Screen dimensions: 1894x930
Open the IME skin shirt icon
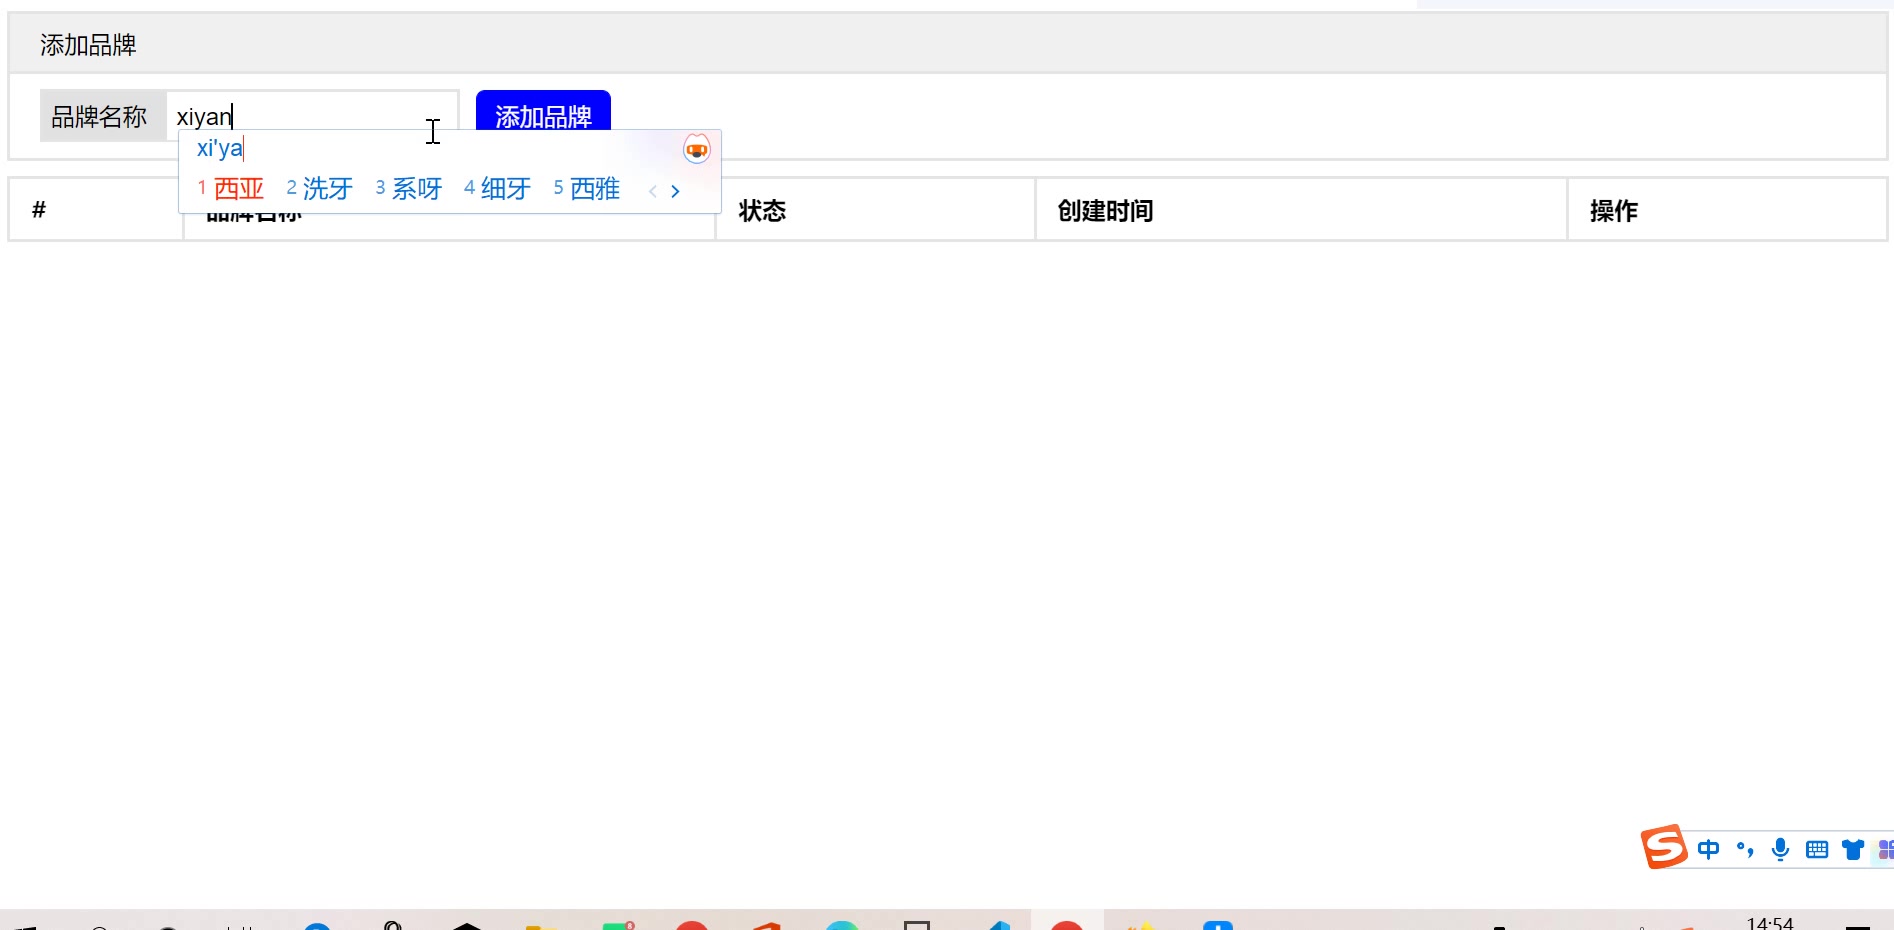(x=1853, y=849)
